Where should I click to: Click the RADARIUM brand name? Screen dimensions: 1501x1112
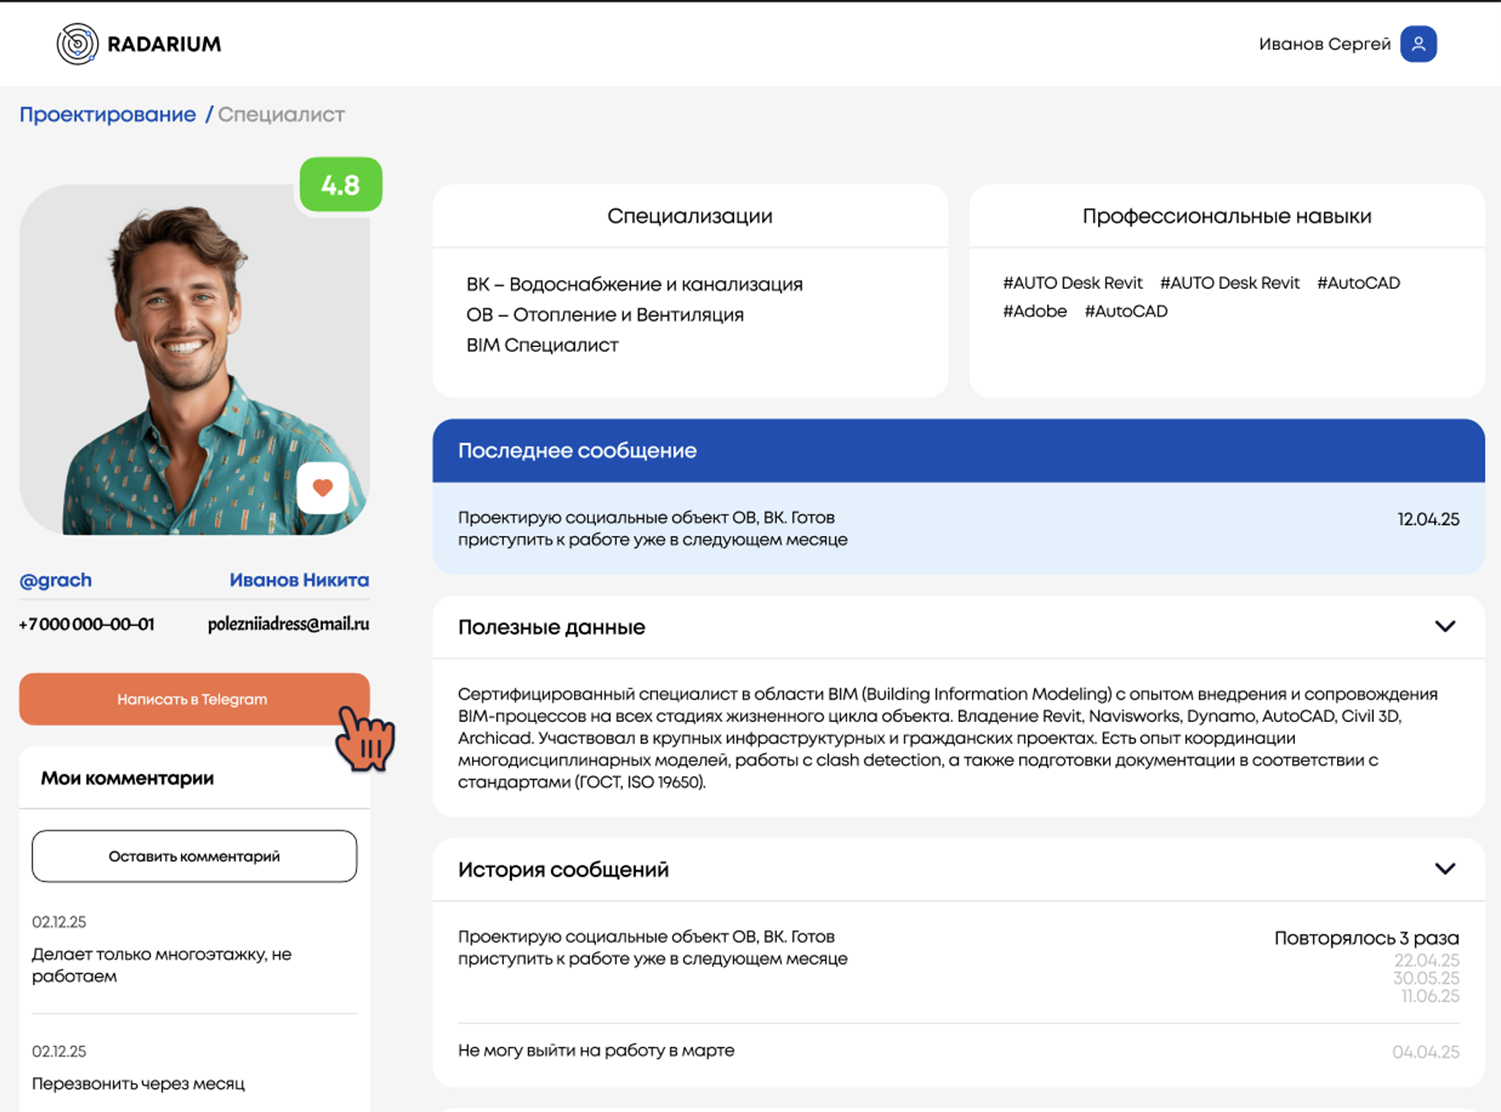[x=164, y=44]
